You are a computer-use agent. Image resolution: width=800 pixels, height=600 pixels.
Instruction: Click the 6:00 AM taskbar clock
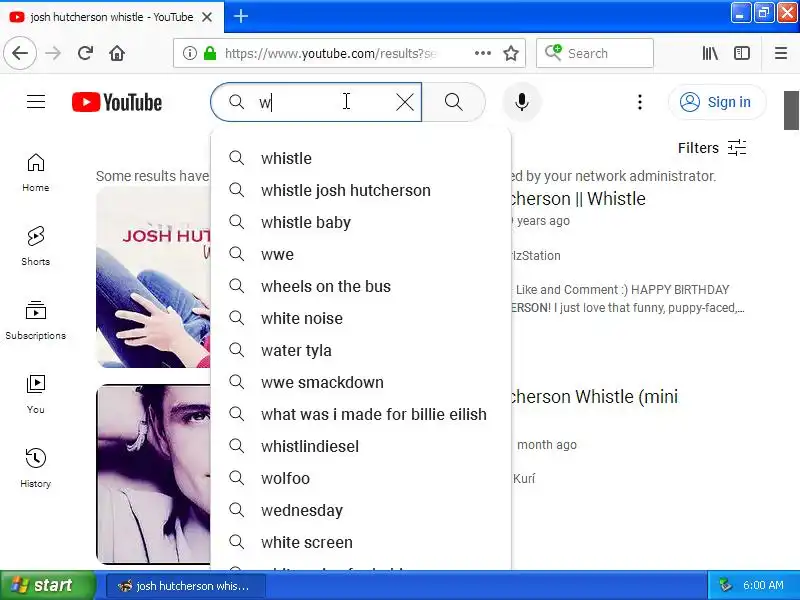coord(763,585)
